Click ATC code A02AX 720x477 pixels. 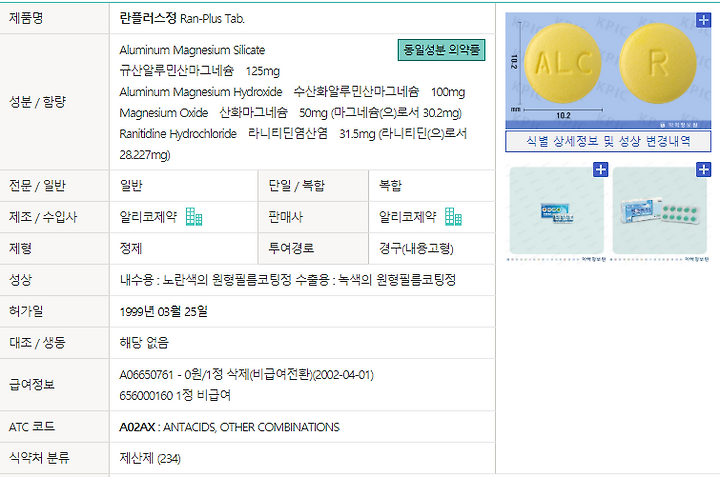(x=137, y=427)
